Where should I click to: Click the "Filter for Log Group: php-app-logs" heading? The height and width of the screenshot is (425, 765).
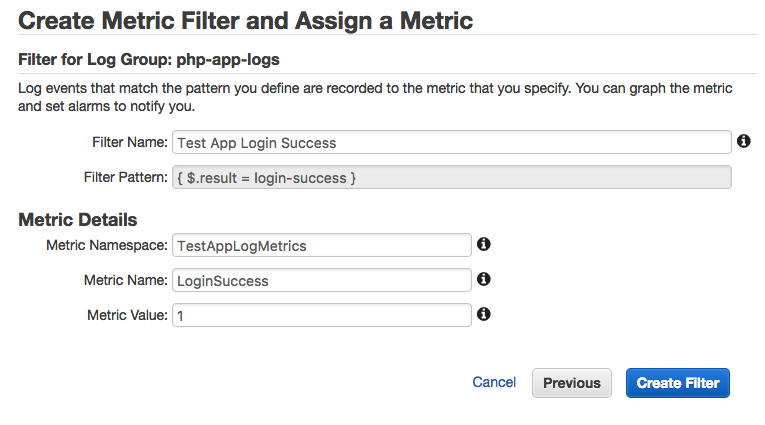click(x=155, y=60)
